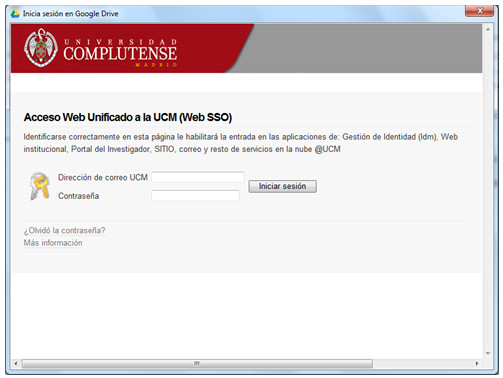Open the Más información link
Viewport: 503px width, 378px height.
(x=53, y=243)
